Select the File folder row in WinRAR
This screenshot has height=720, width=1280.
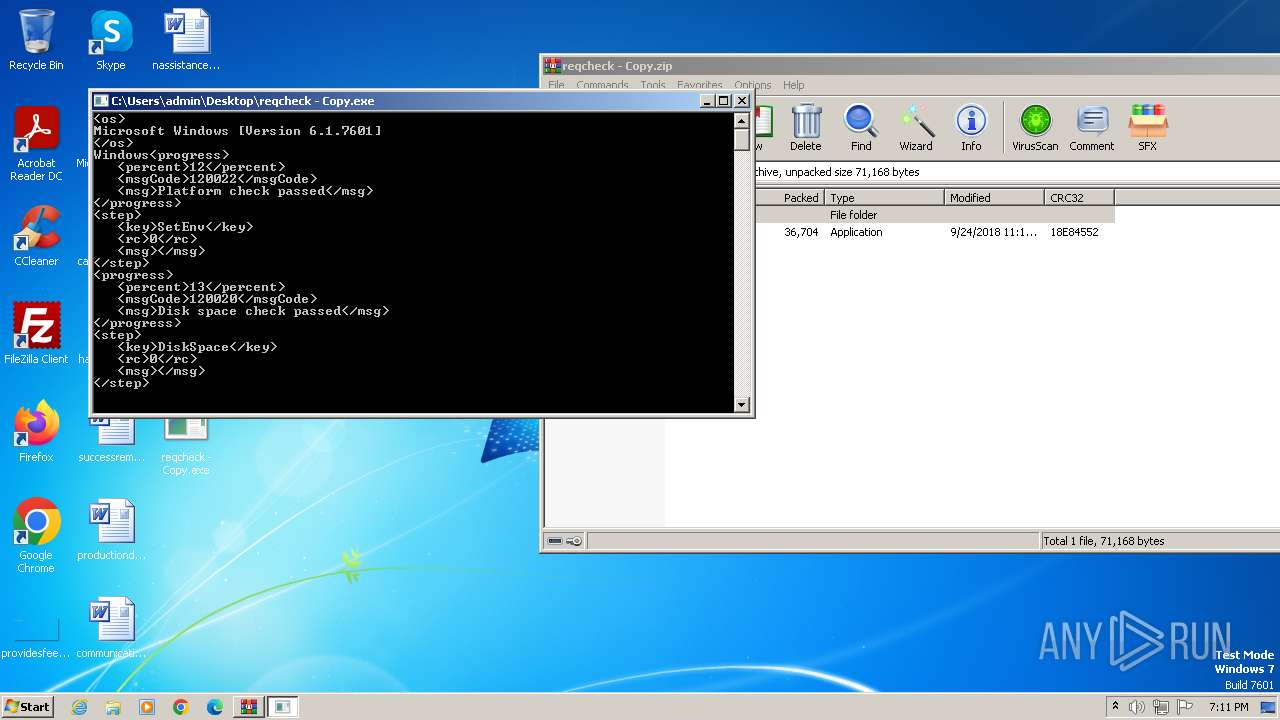coord(934,215)
